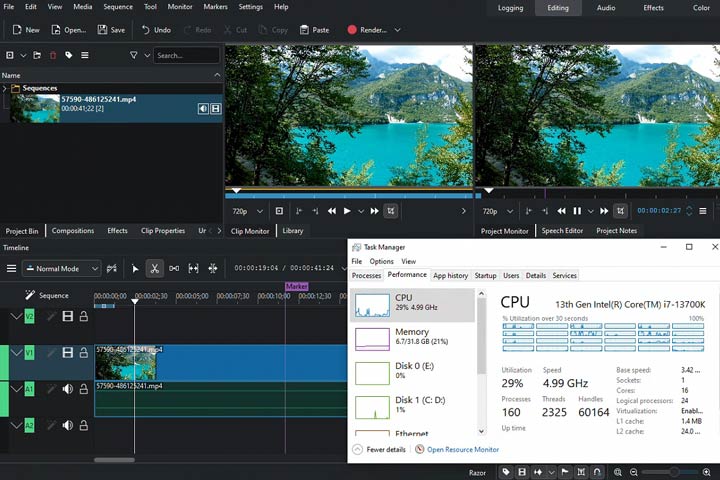Viewport: 720px width, 480px height.
Task: Switch to the Color workspace
Action: [701, 8]
